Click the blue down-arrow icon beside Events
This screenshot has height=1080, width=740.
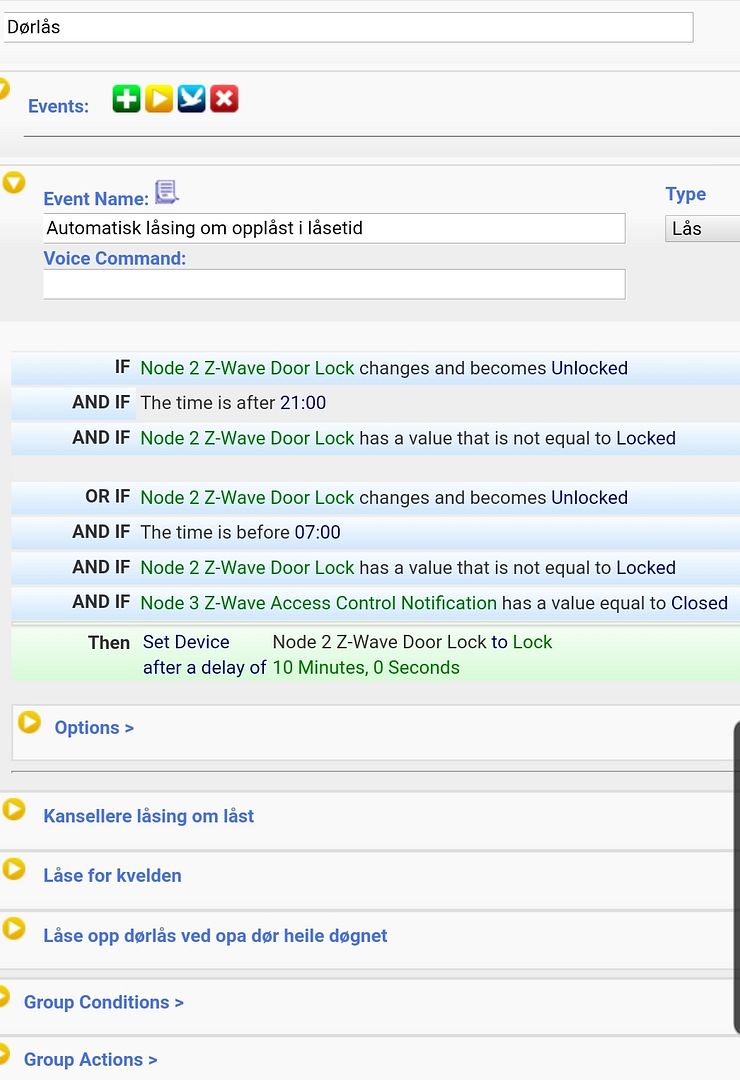point(192,99)
